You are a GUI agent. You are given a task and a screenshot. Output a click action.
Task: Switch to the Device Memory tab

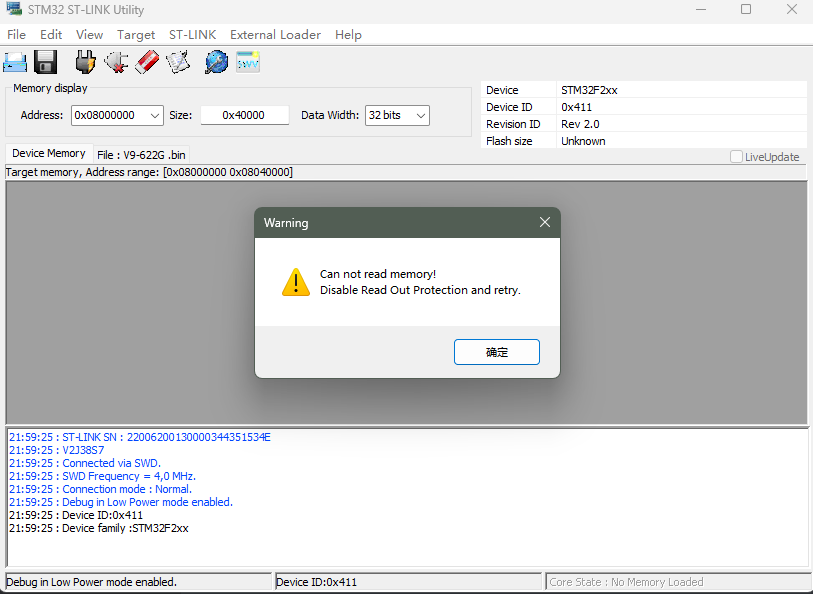49,153
